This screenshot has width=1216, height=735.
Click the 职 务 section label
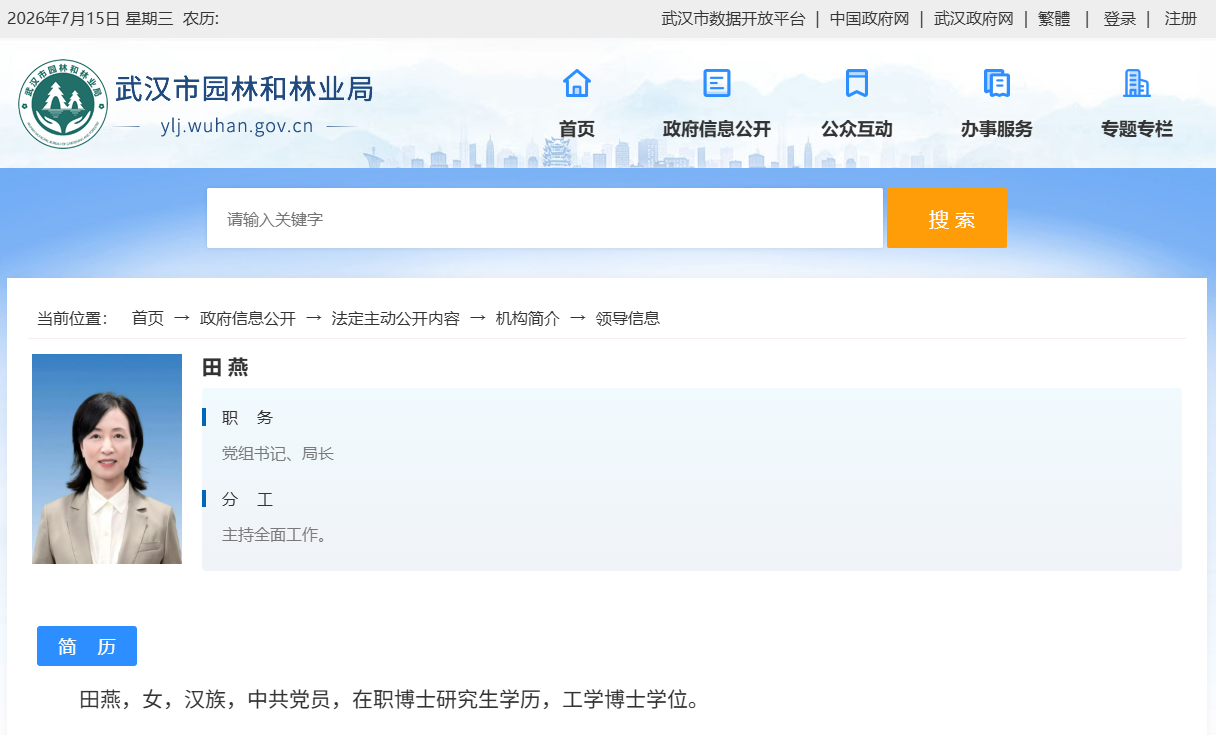pyautogui.click(x=247, y=417)
